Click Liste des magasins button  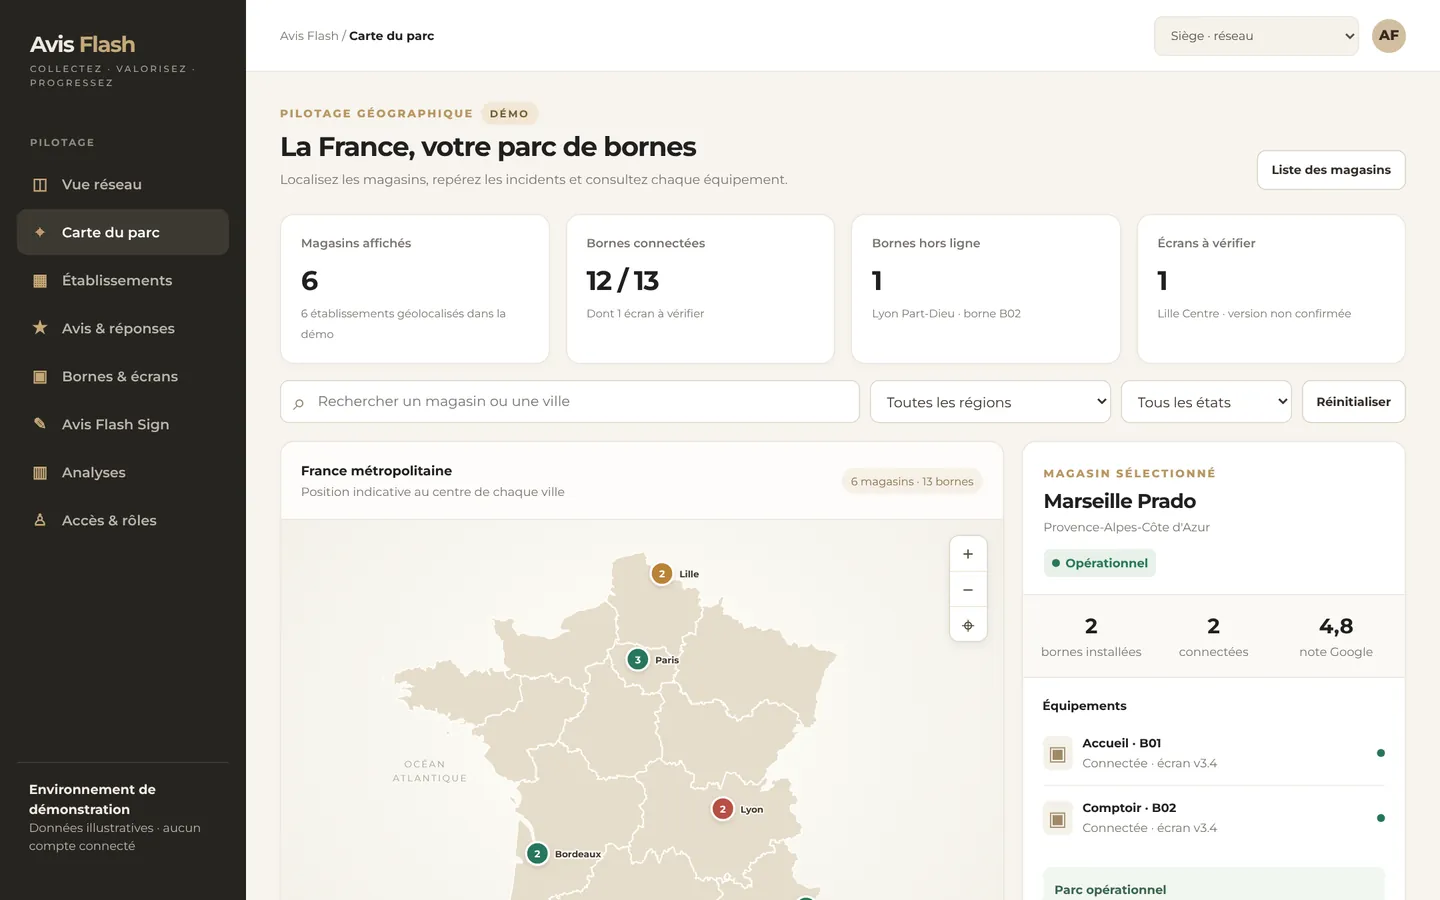click(x=1331, y=170)
